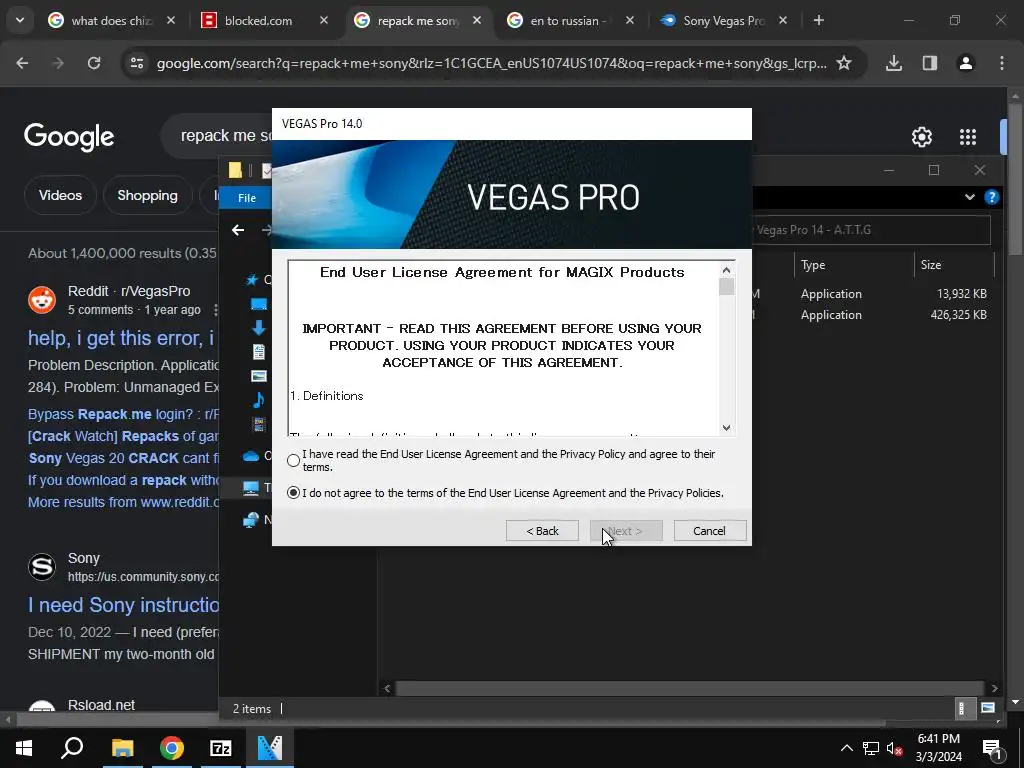Screen dimensions: 1024x768
Task: Open taskbar Search magnifier
Action: pos(72,748)
